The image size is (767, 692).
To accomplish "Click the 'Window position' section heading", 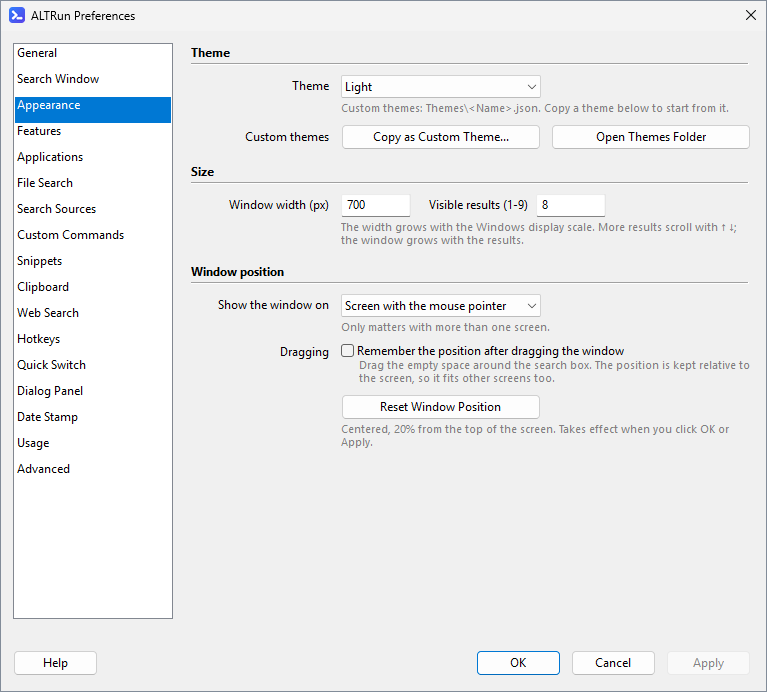I will click(237, 272).
